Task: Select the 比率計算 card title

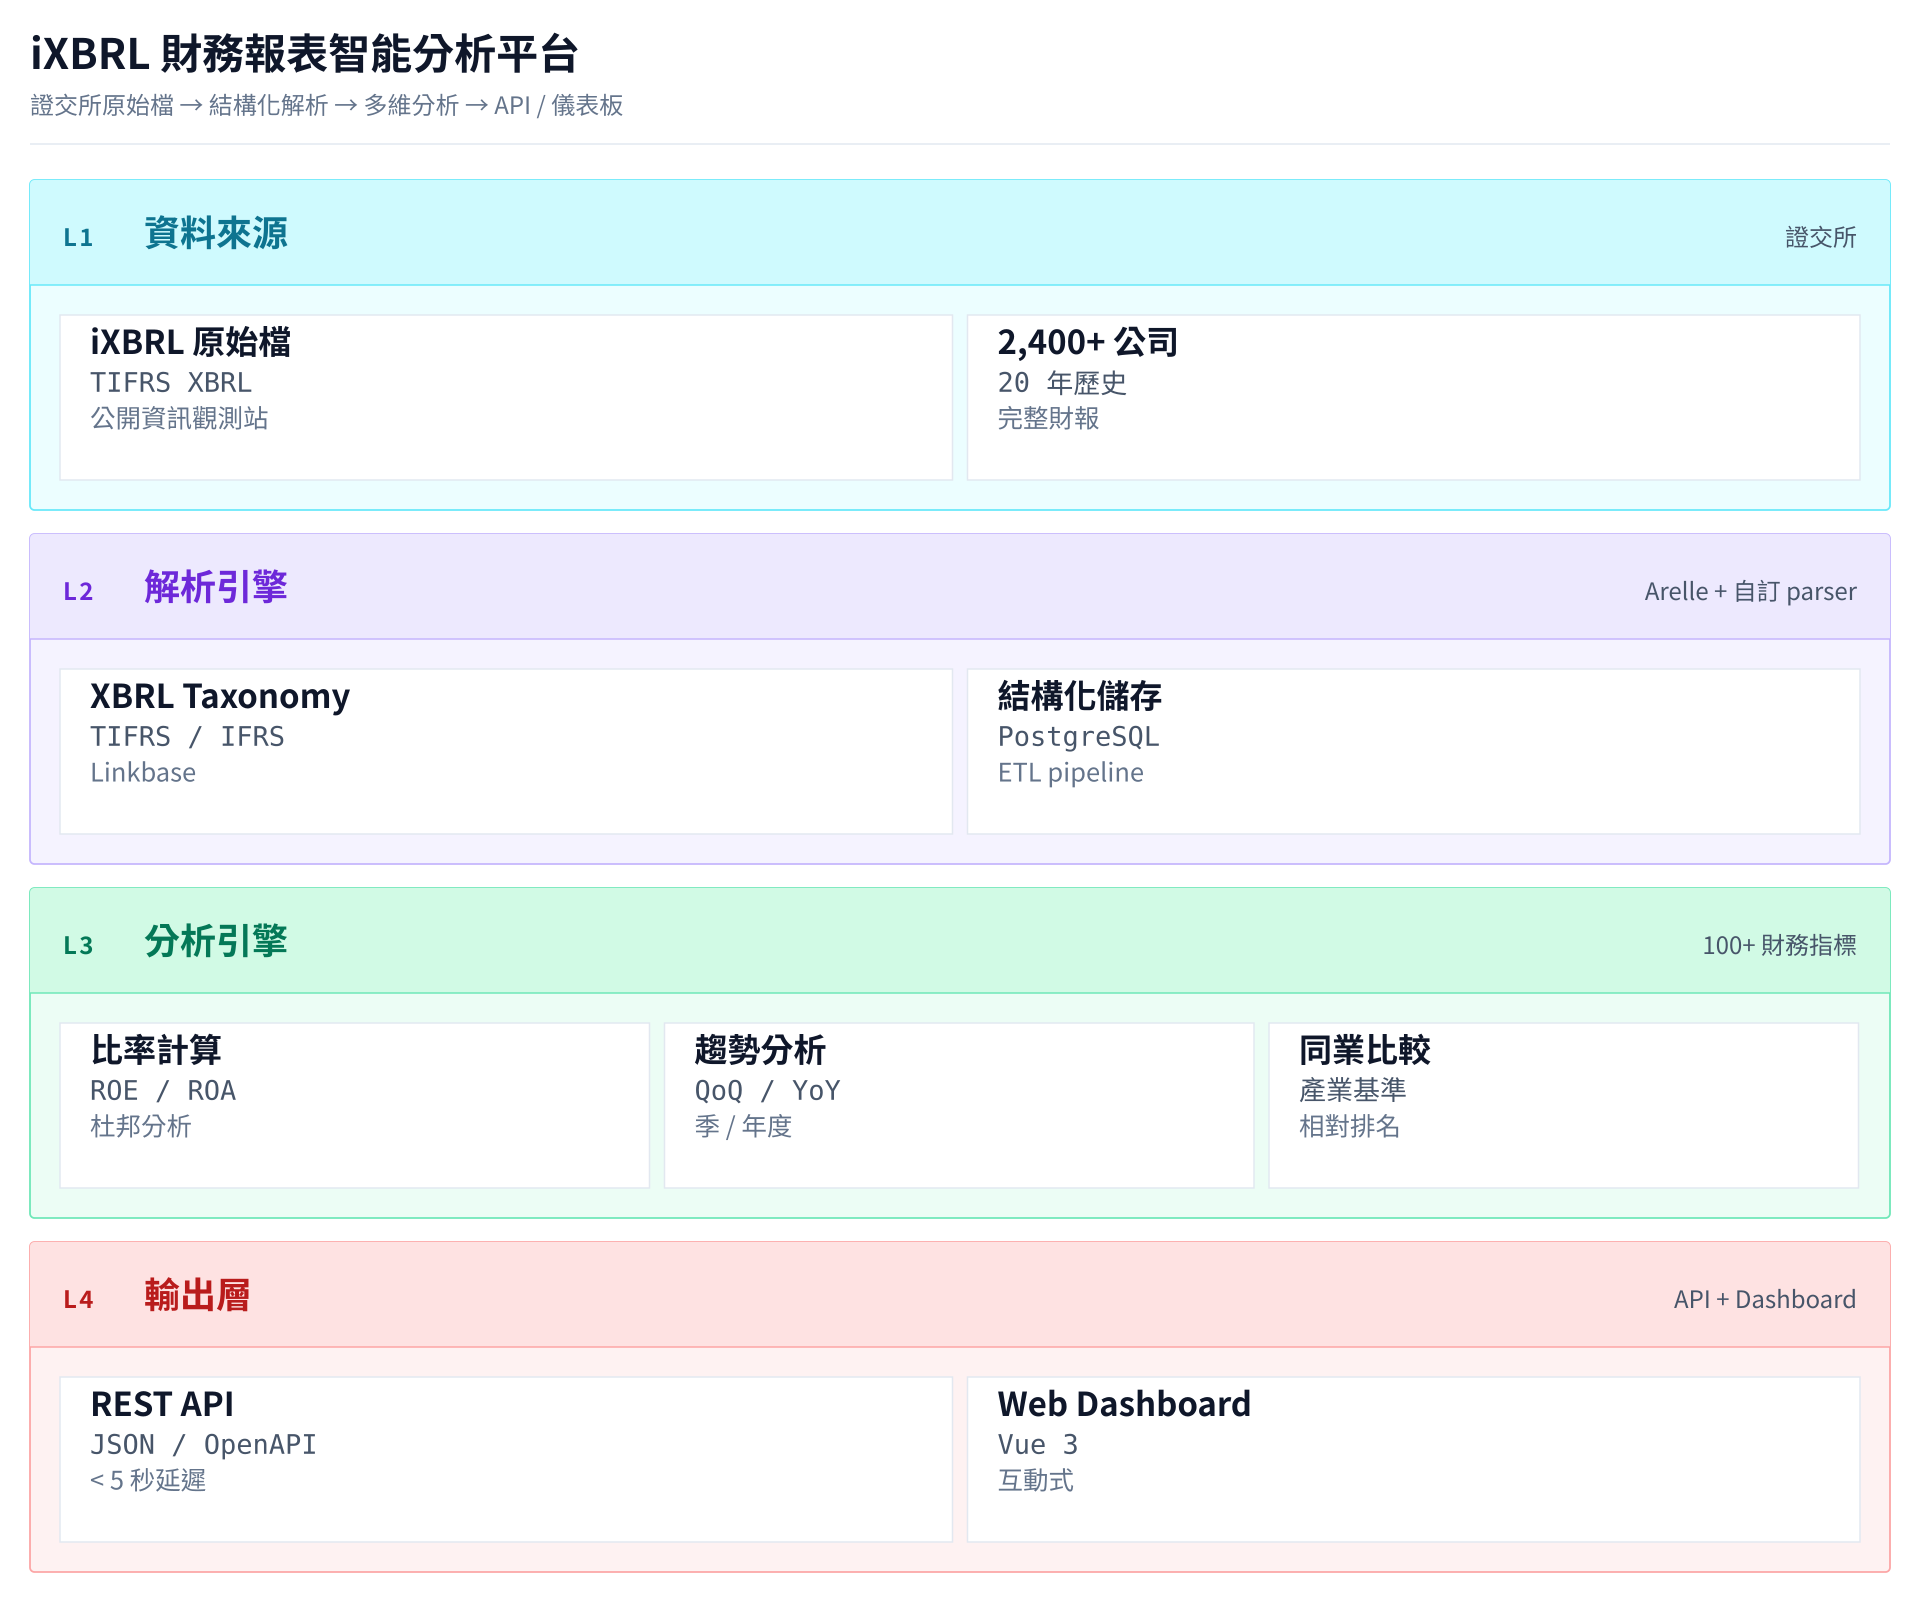Action: (x=156, y=1050)
